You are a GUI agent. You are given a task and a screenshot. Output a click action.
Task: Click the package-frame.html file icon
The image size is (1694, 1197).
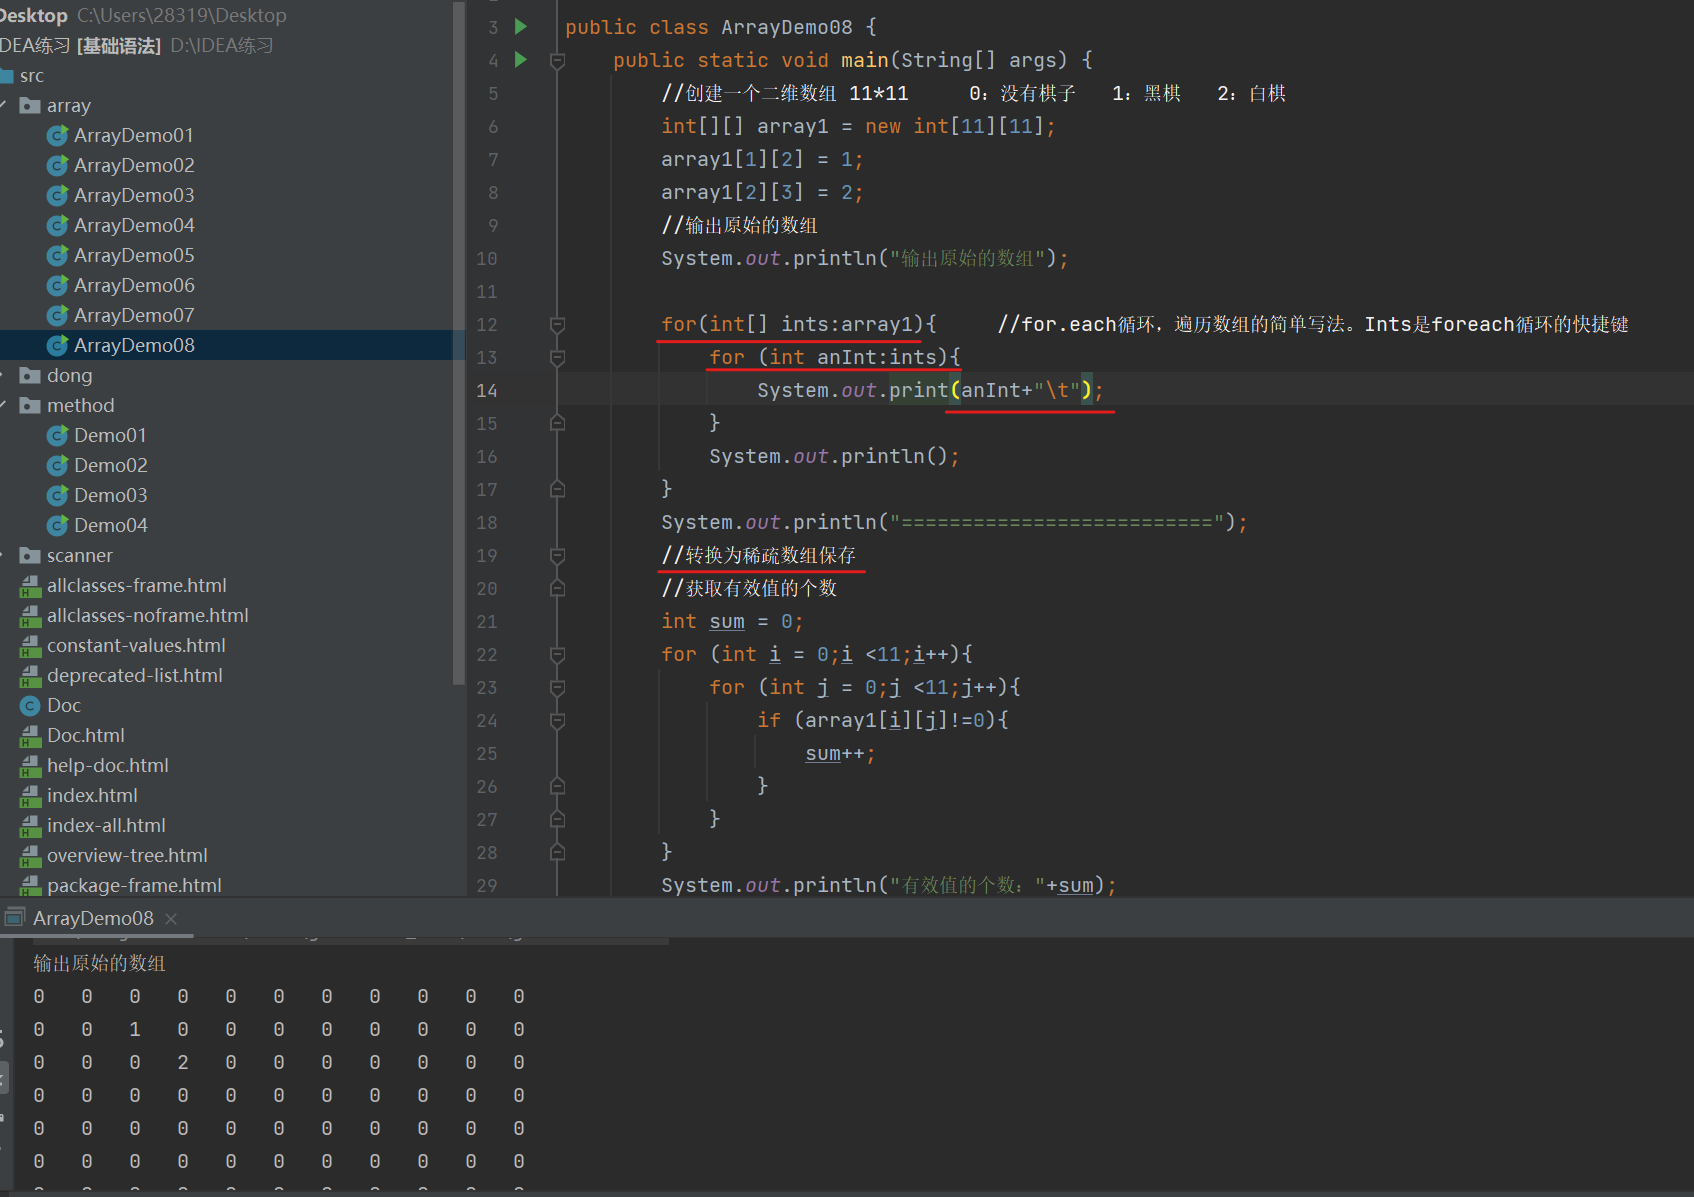coord(30,886)
